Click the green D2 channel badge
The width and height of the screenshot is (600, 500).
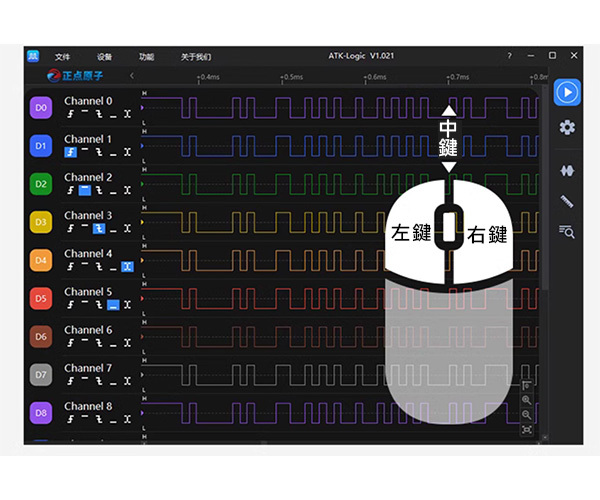(41, 184)
